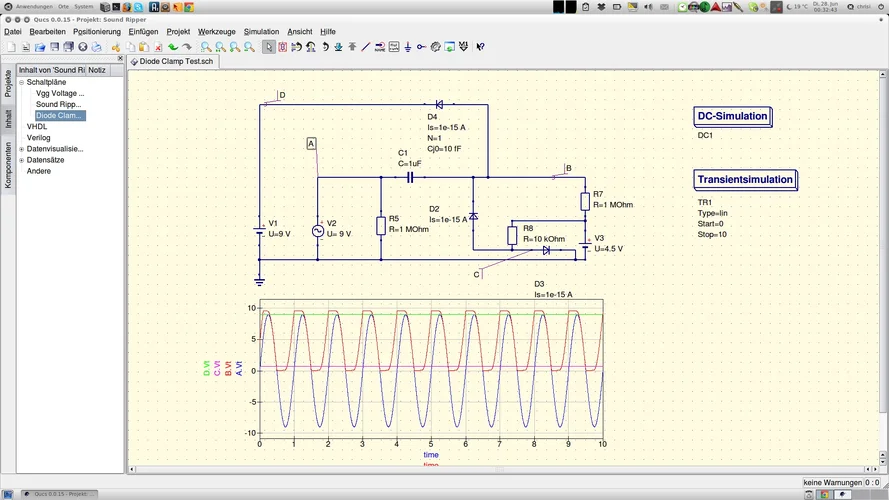Click the Transientsimulation block in schematic

click(x=745, y=180)
